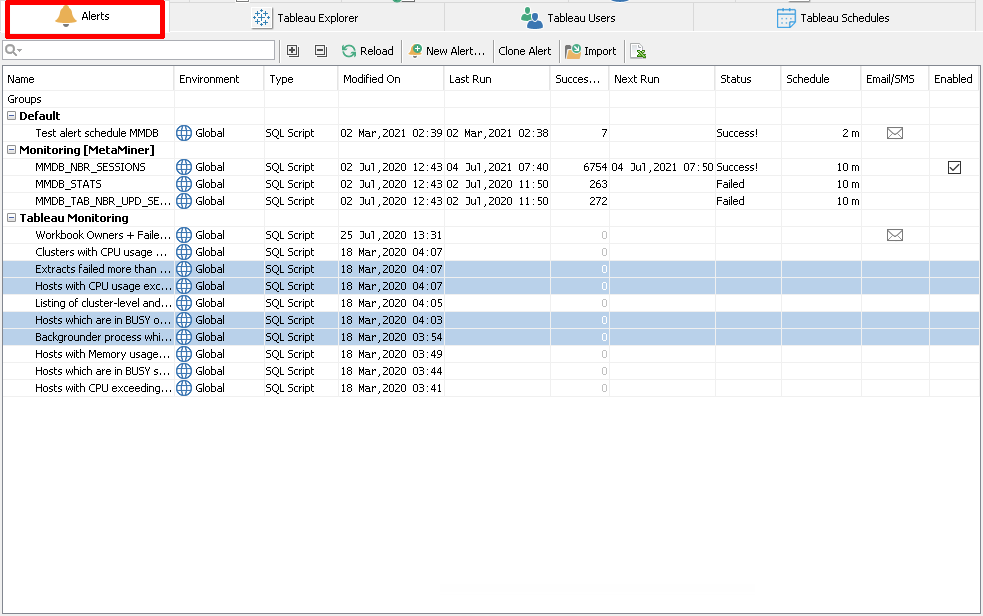Image resolution: width=983 pixels, height=616 pixels.
Task: Click the globe icon in the Workbook Owners row
Action: 184,235
